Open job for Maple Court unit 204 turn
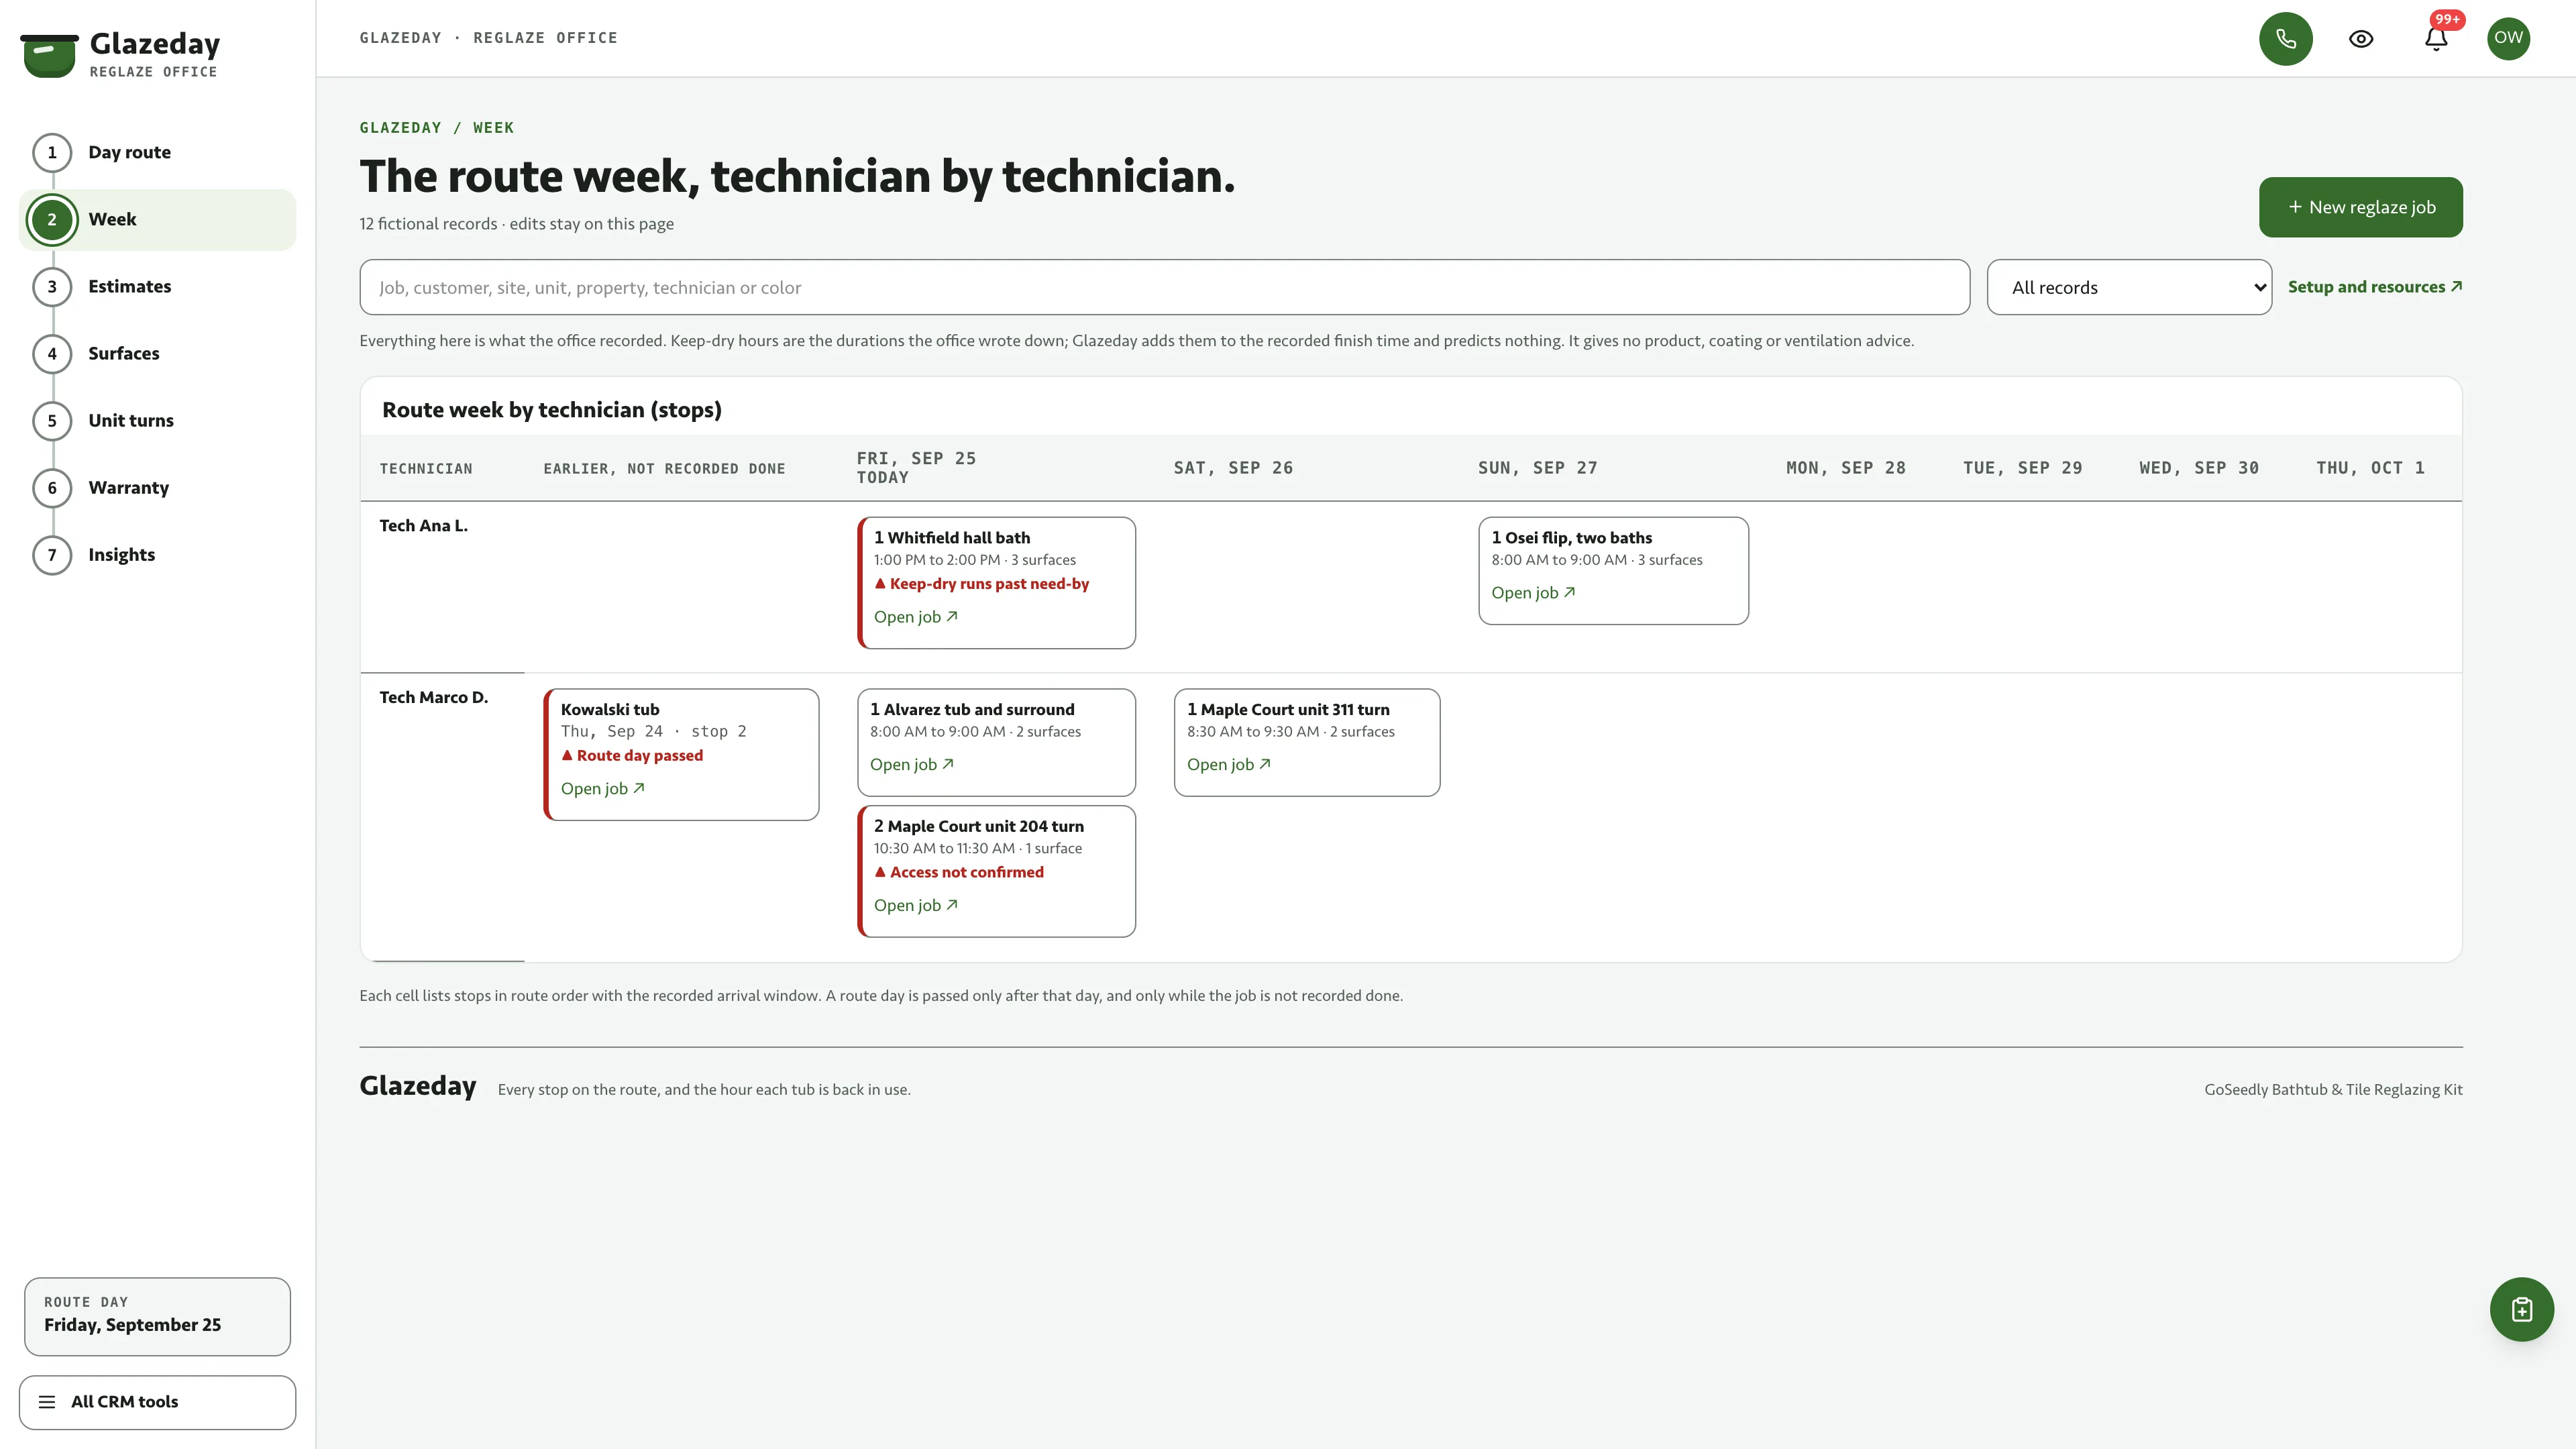Screen dimensions: 2576x1449 (915, 905)
